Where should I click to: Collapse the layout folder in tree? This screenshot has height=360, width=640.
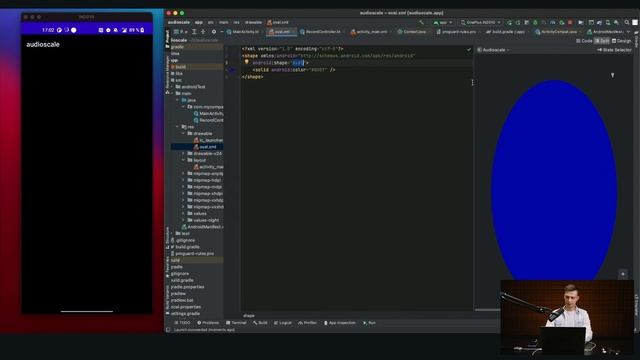(x=184, y=160)
